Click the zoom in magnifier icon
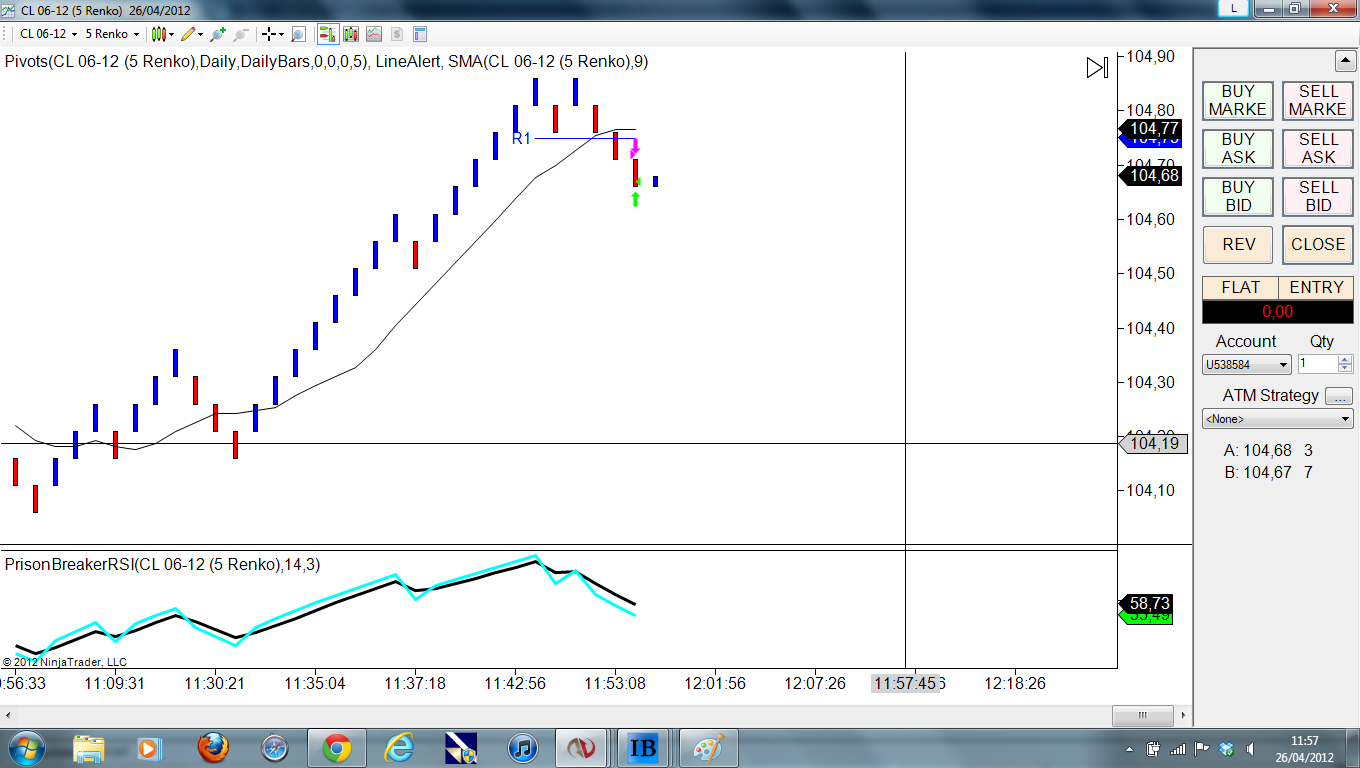This screenshot has height=768, width=1360. click(x=218, y=34)
